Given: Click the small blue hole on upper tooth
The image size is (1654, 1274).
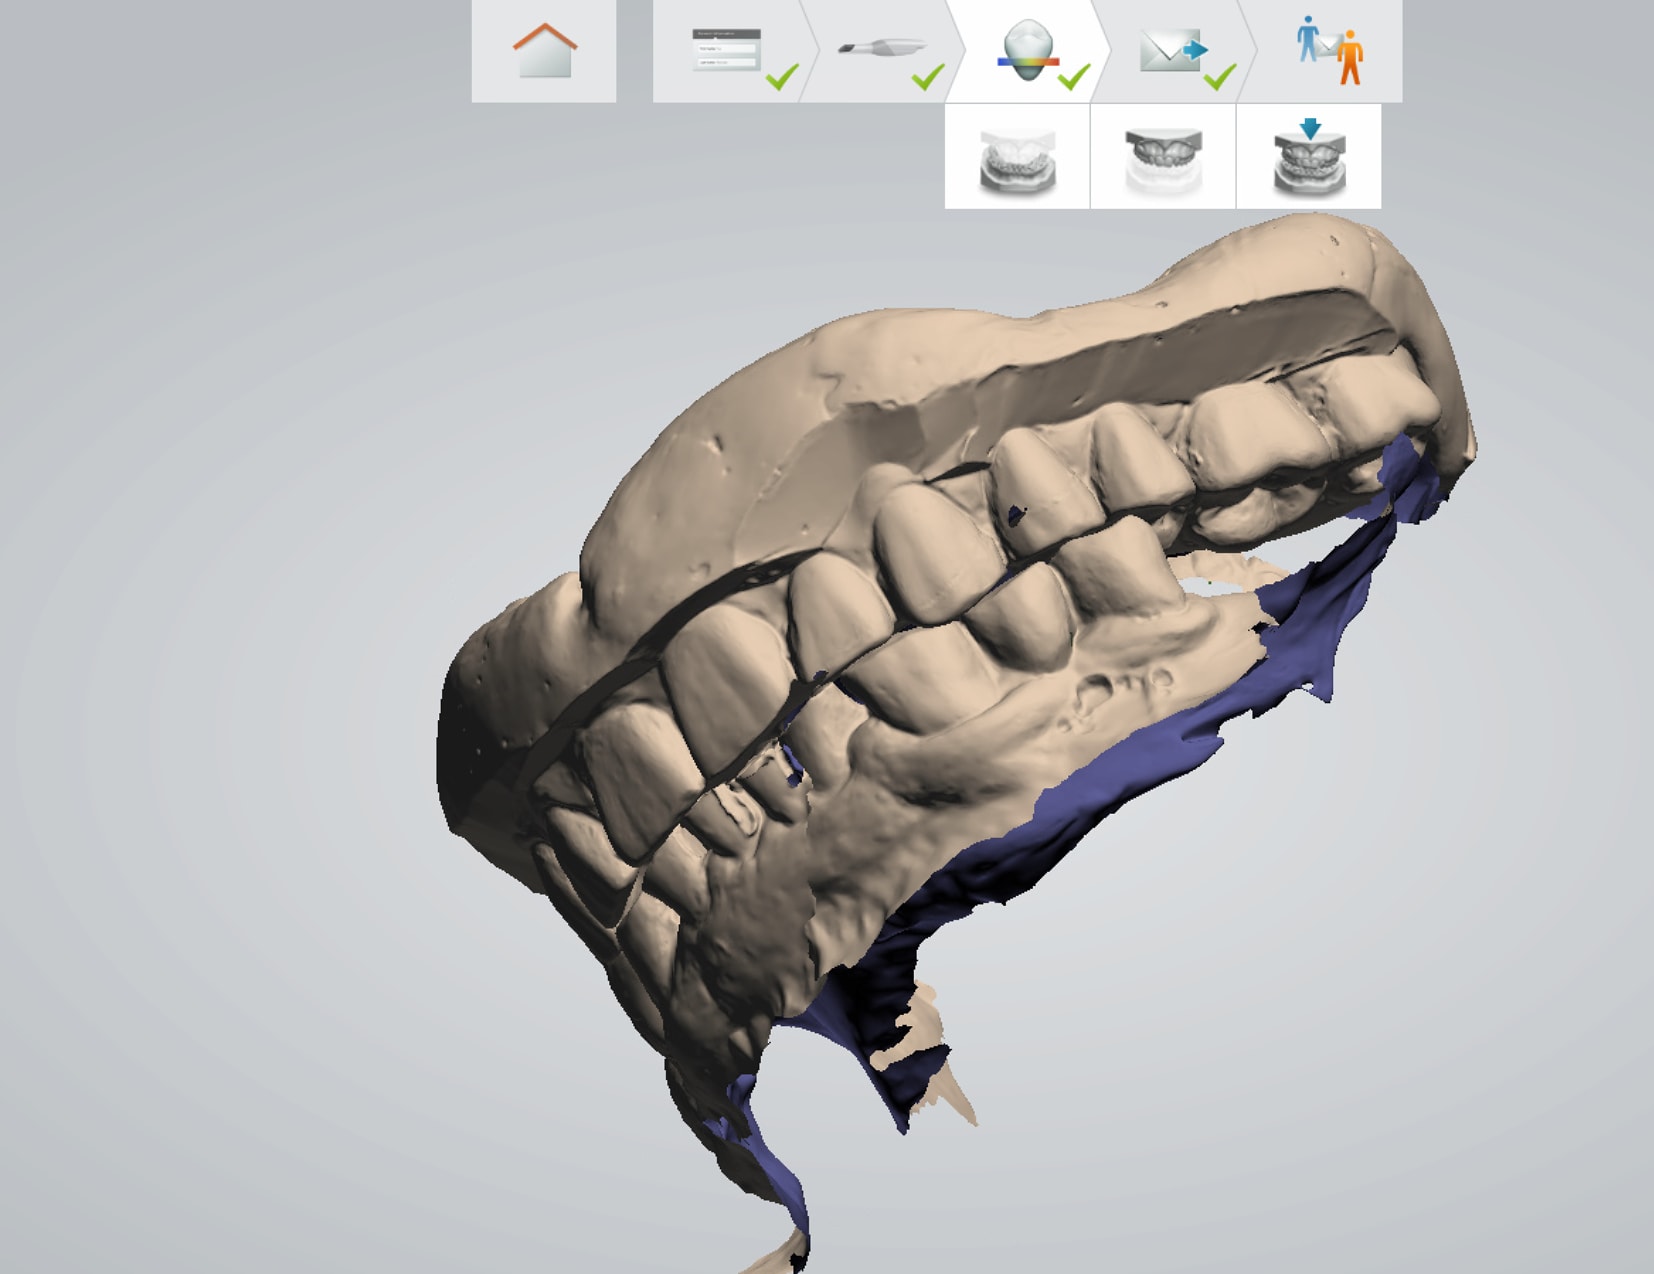Looking at the screenshot, I should [x=1017, y=515].
